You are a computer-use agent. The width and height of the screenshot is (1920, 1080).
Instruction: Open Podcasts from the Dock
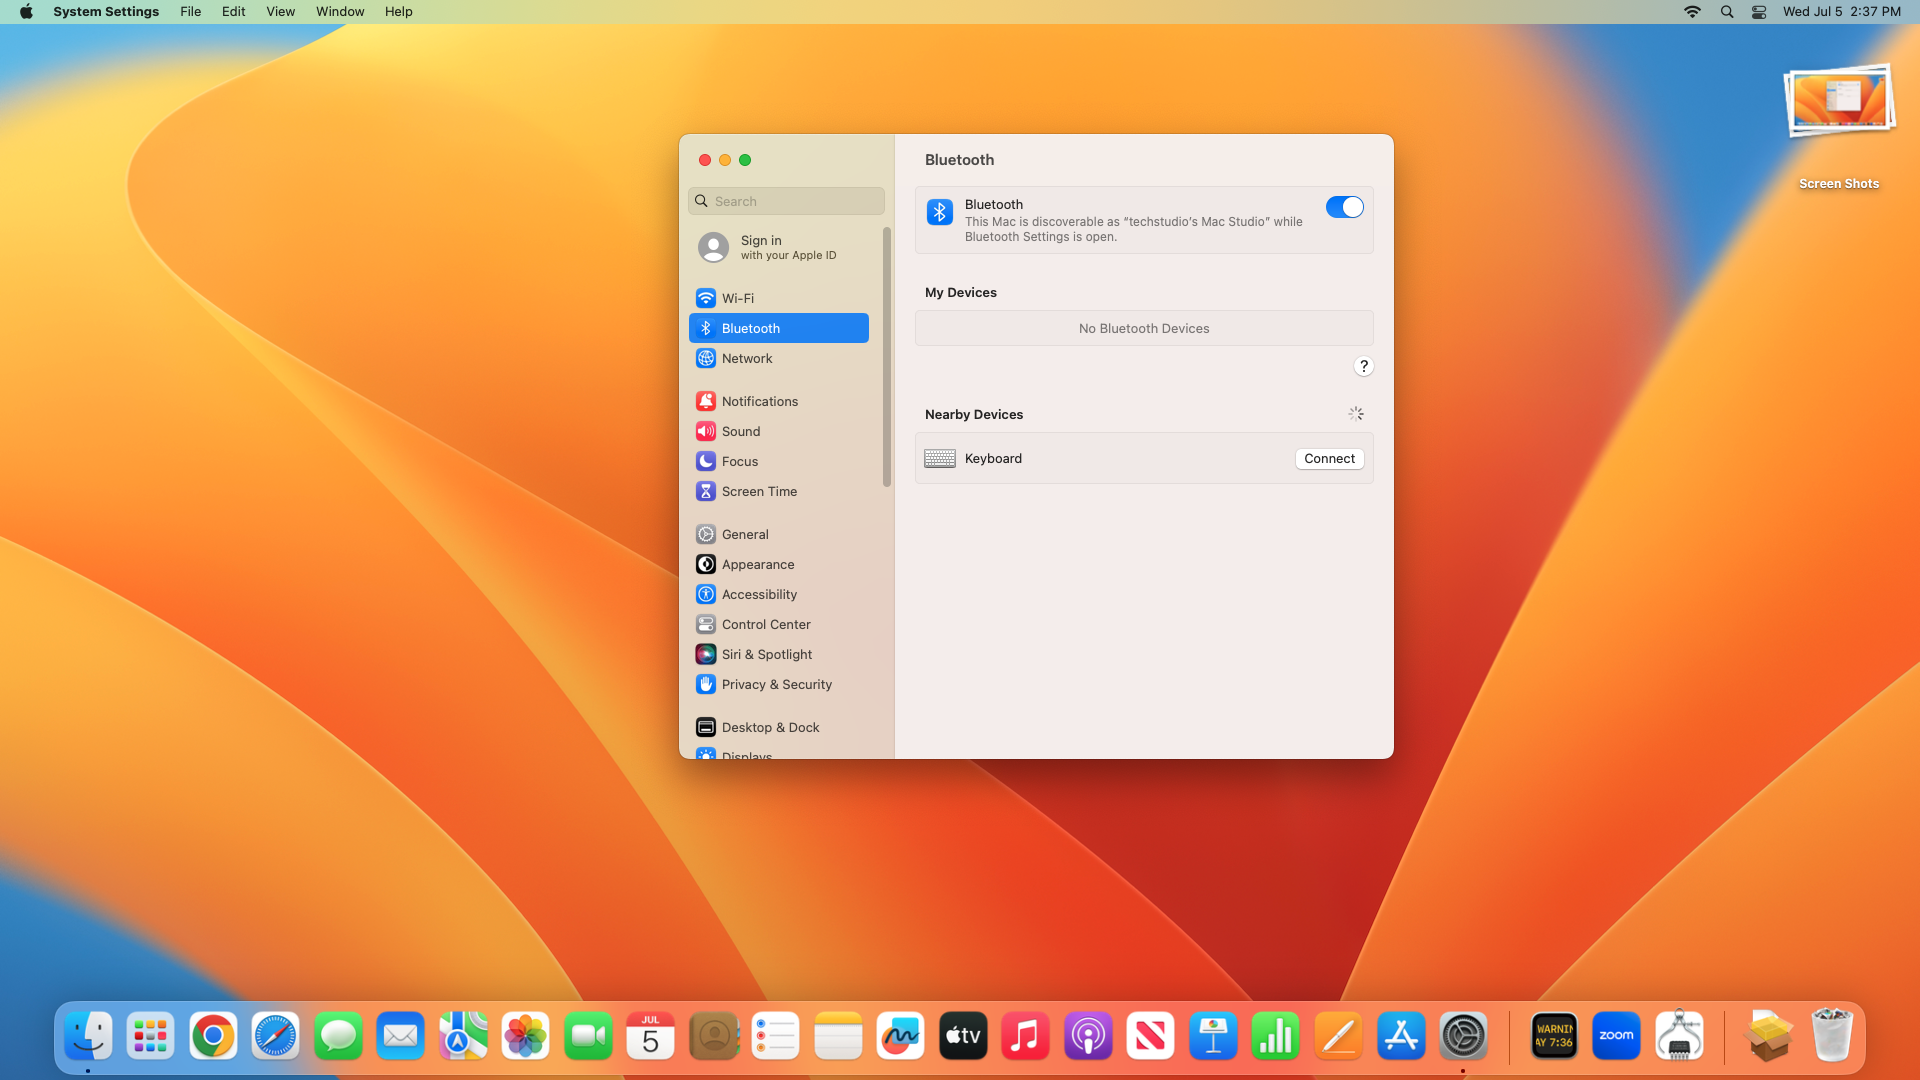(x=1088, y=1036)
